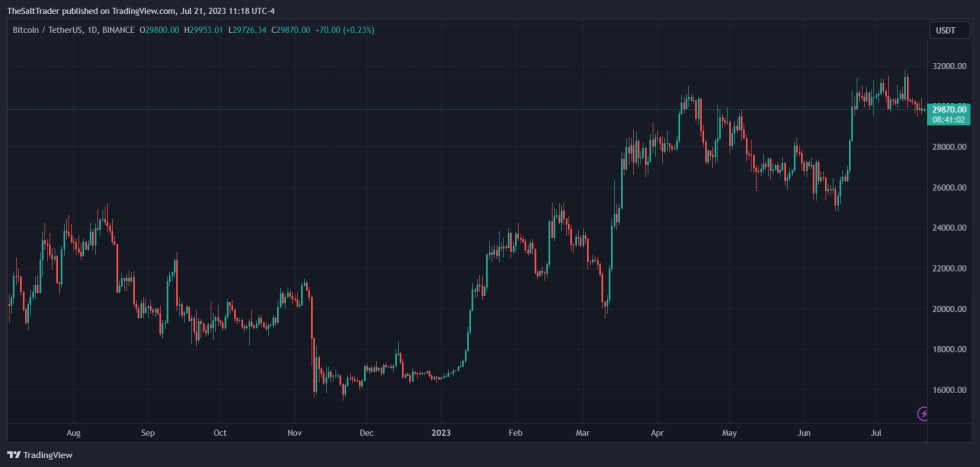This screenshot has height=467, width=980.
Task: Click the +70.00 (+0.23%) change value
Action: pyautogui.click(x=344, y=29)
